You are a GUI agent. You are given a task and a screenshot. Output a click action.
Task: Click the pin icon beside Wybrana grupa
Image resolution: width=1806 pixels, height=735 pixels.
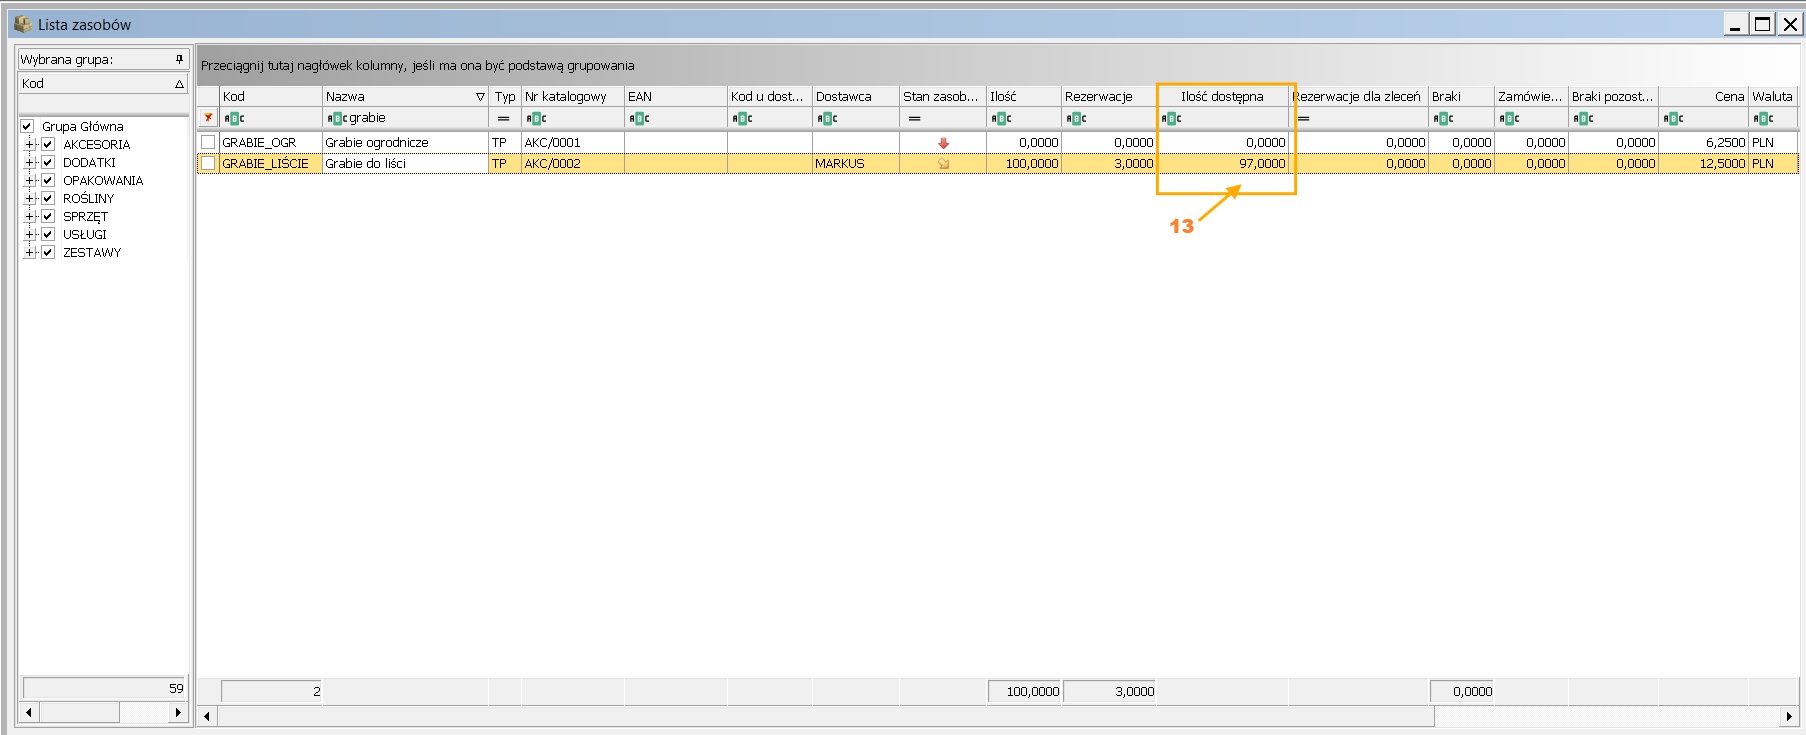pos(179,59)
